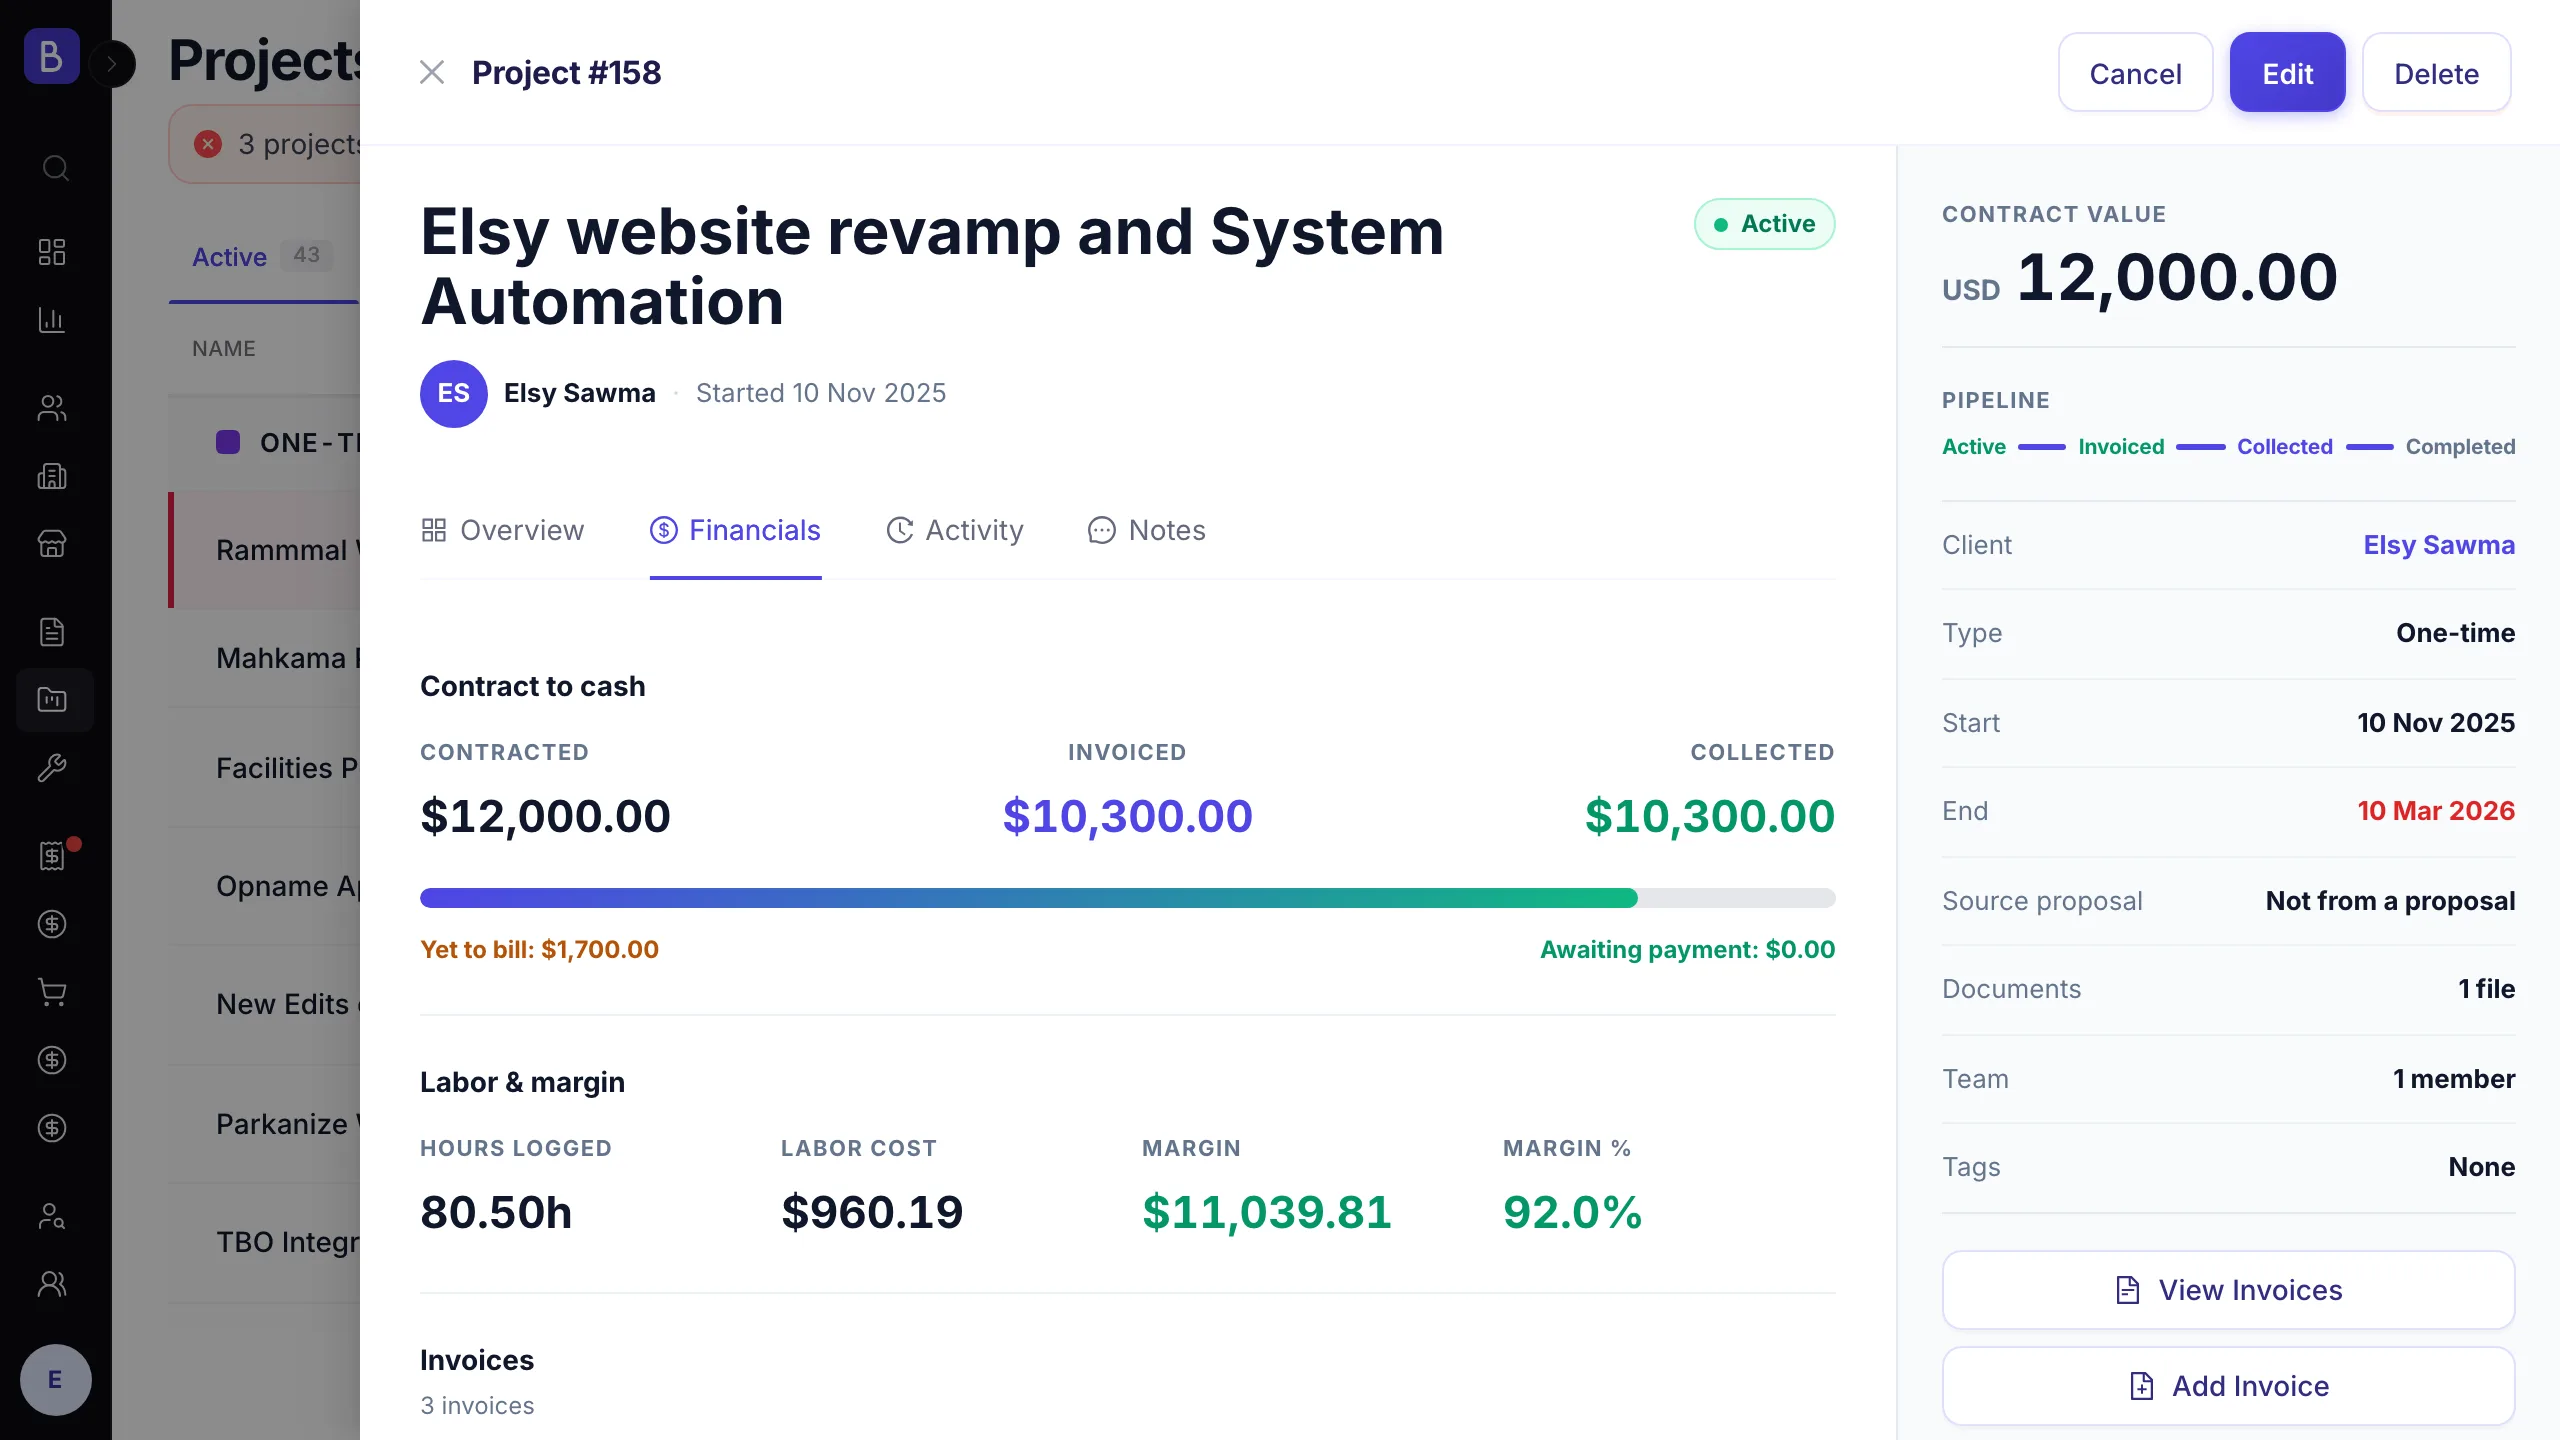Expand the sidebar with the chevron arrow
2560x1440 pixels.
click(x=112, y=65)
